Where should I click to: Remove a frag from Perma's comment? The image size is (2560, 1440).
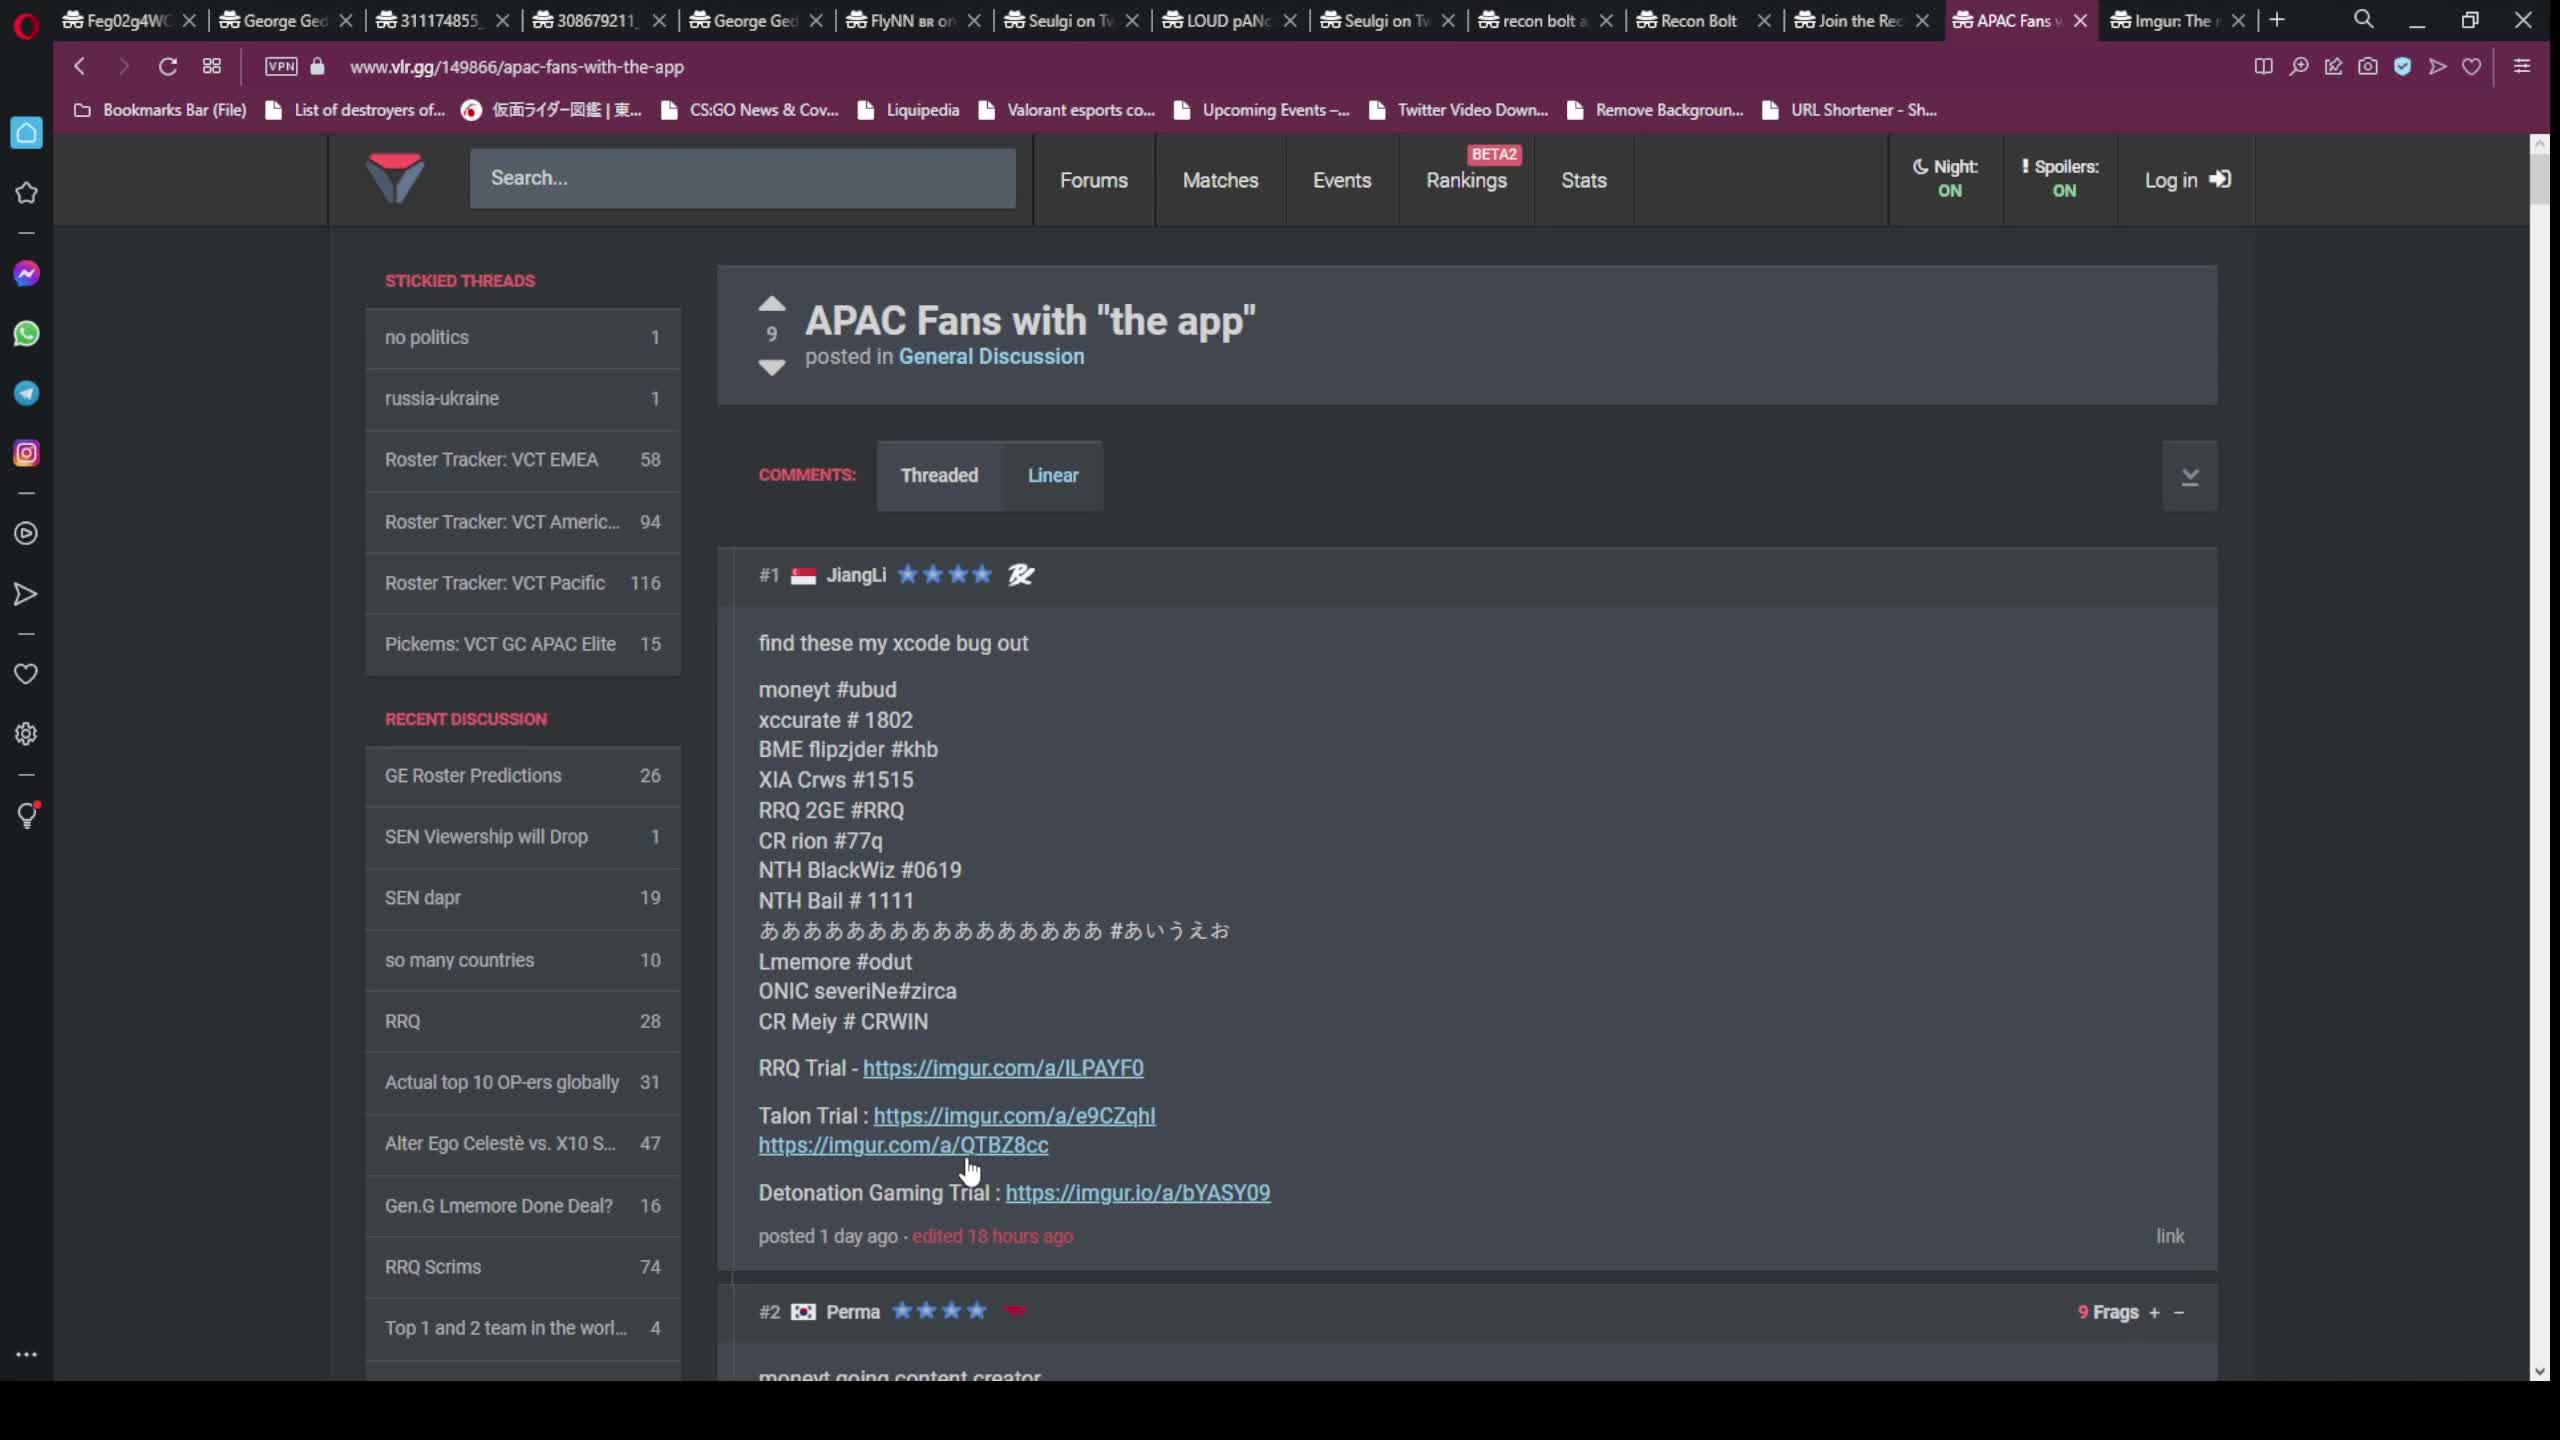[x=2179, y=1312]
